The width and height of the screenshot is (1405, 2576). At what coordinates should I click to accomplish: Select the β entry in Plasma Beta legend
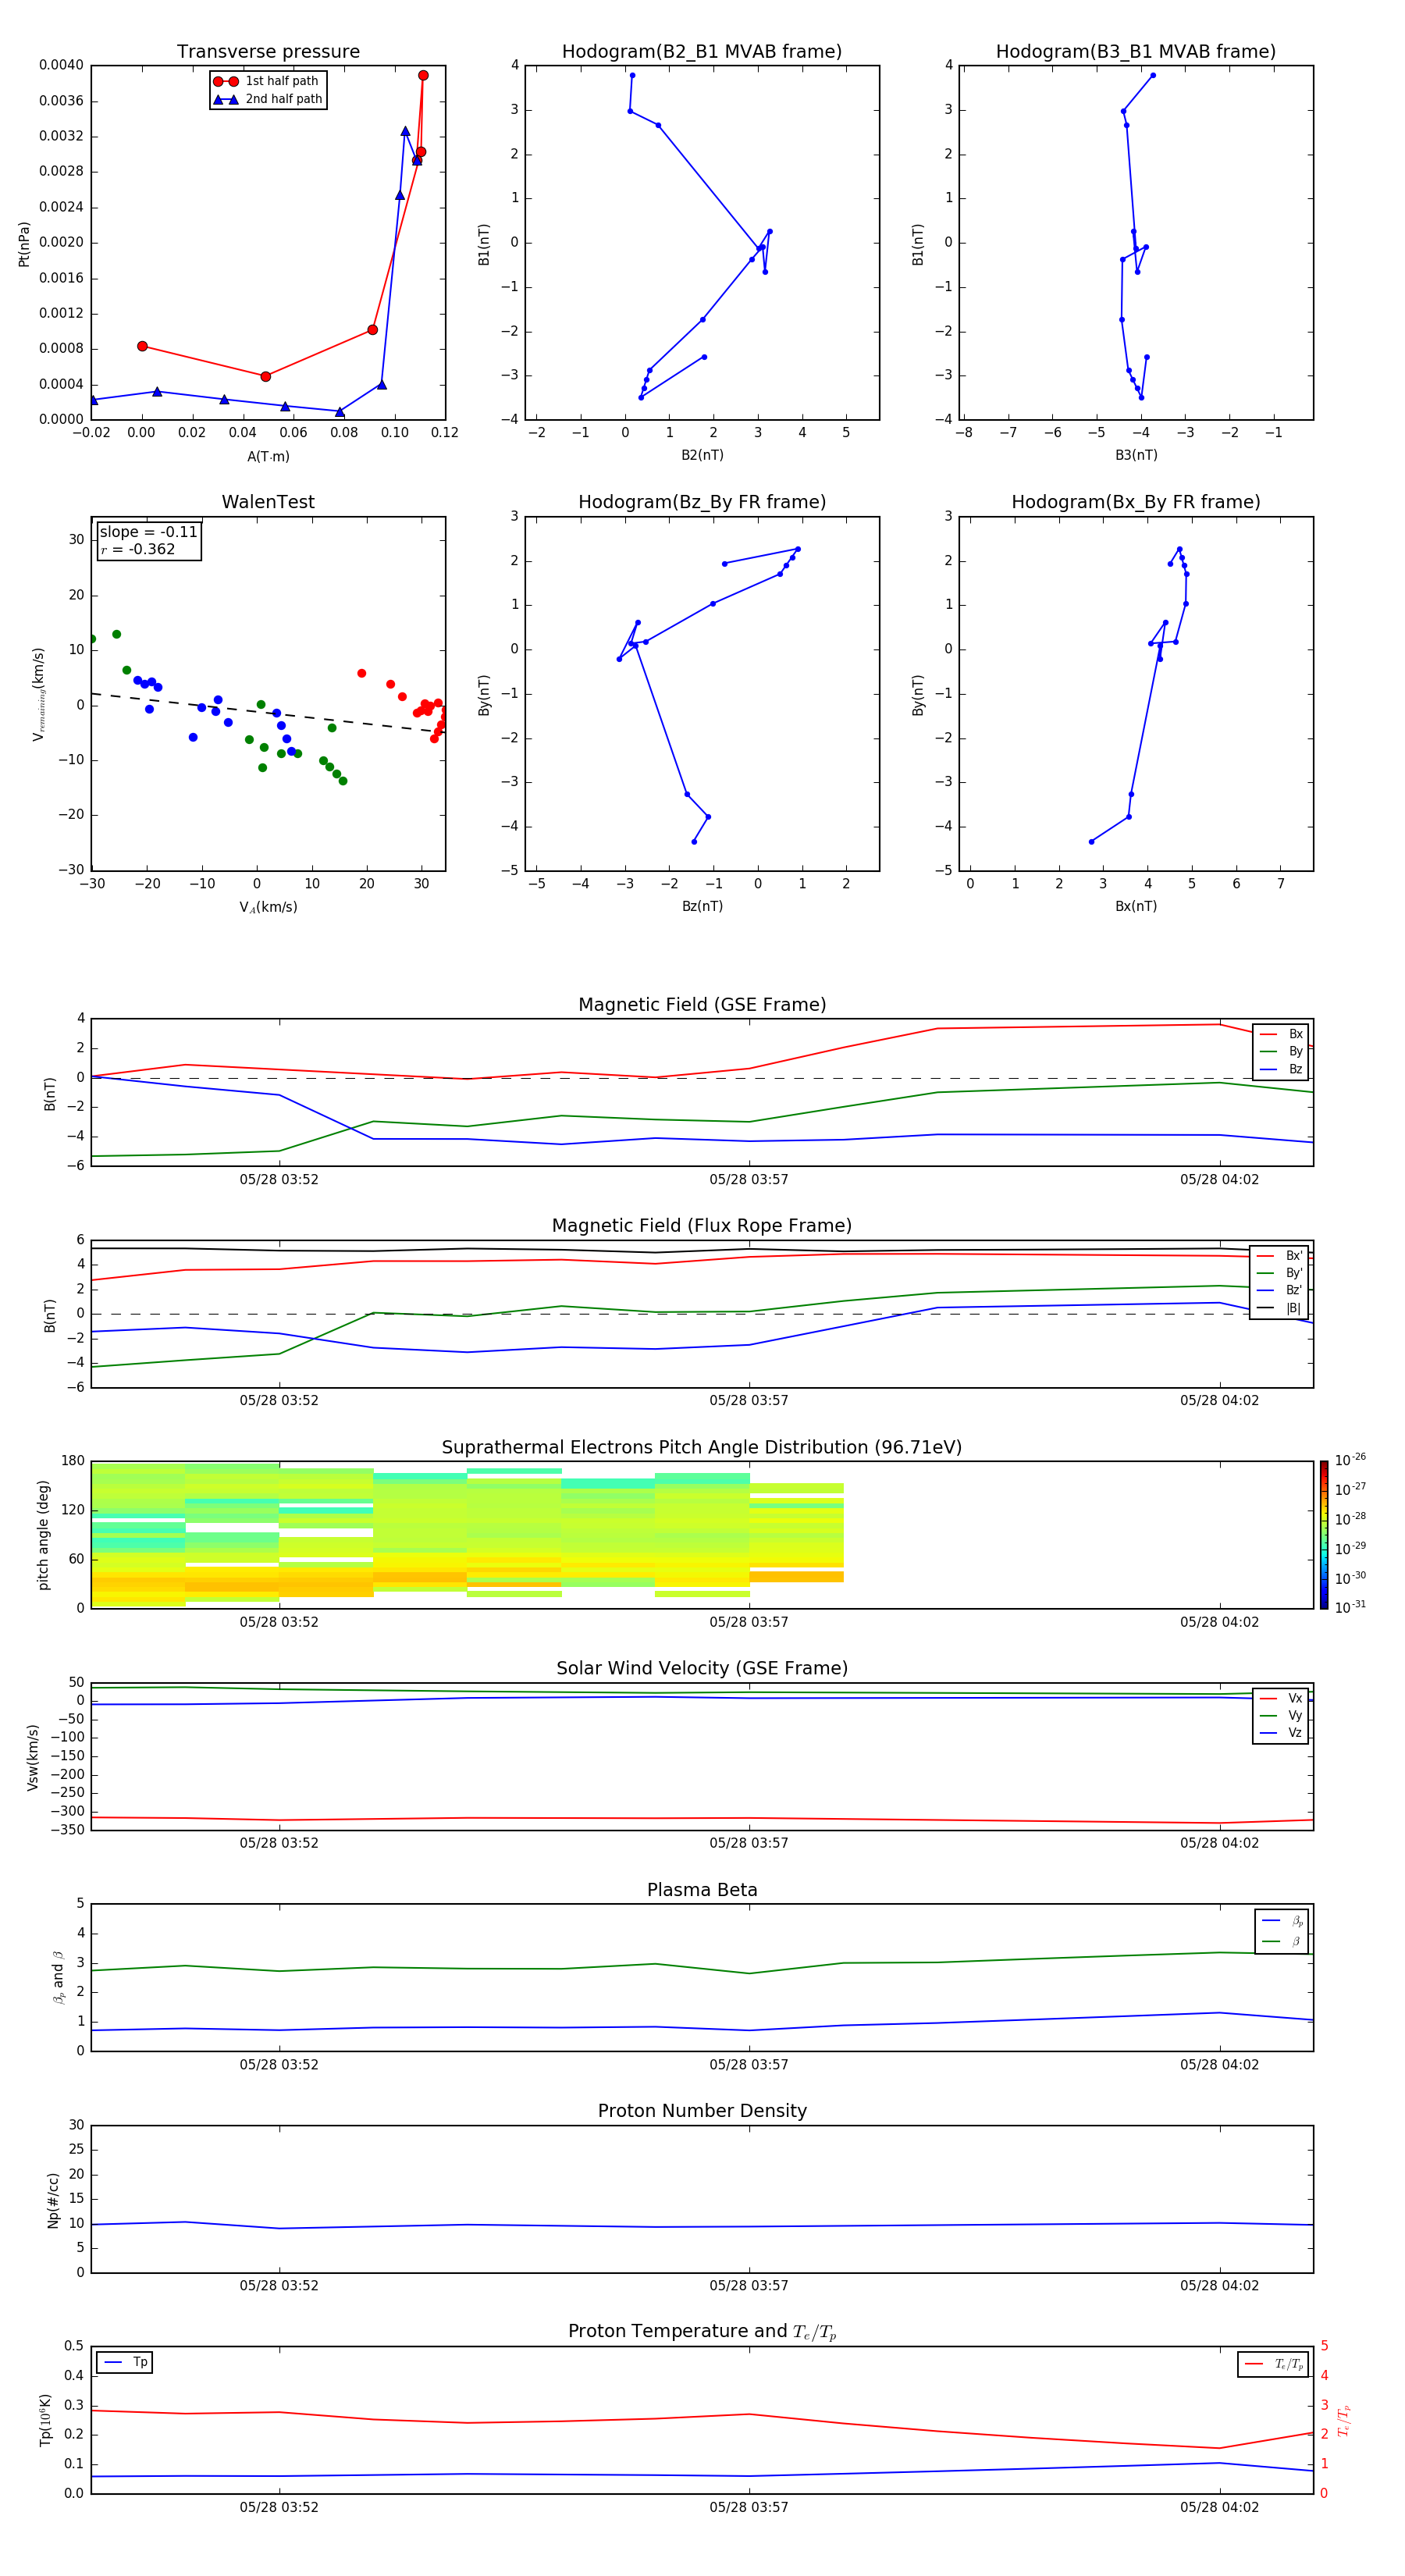tap(1282, 1942)
